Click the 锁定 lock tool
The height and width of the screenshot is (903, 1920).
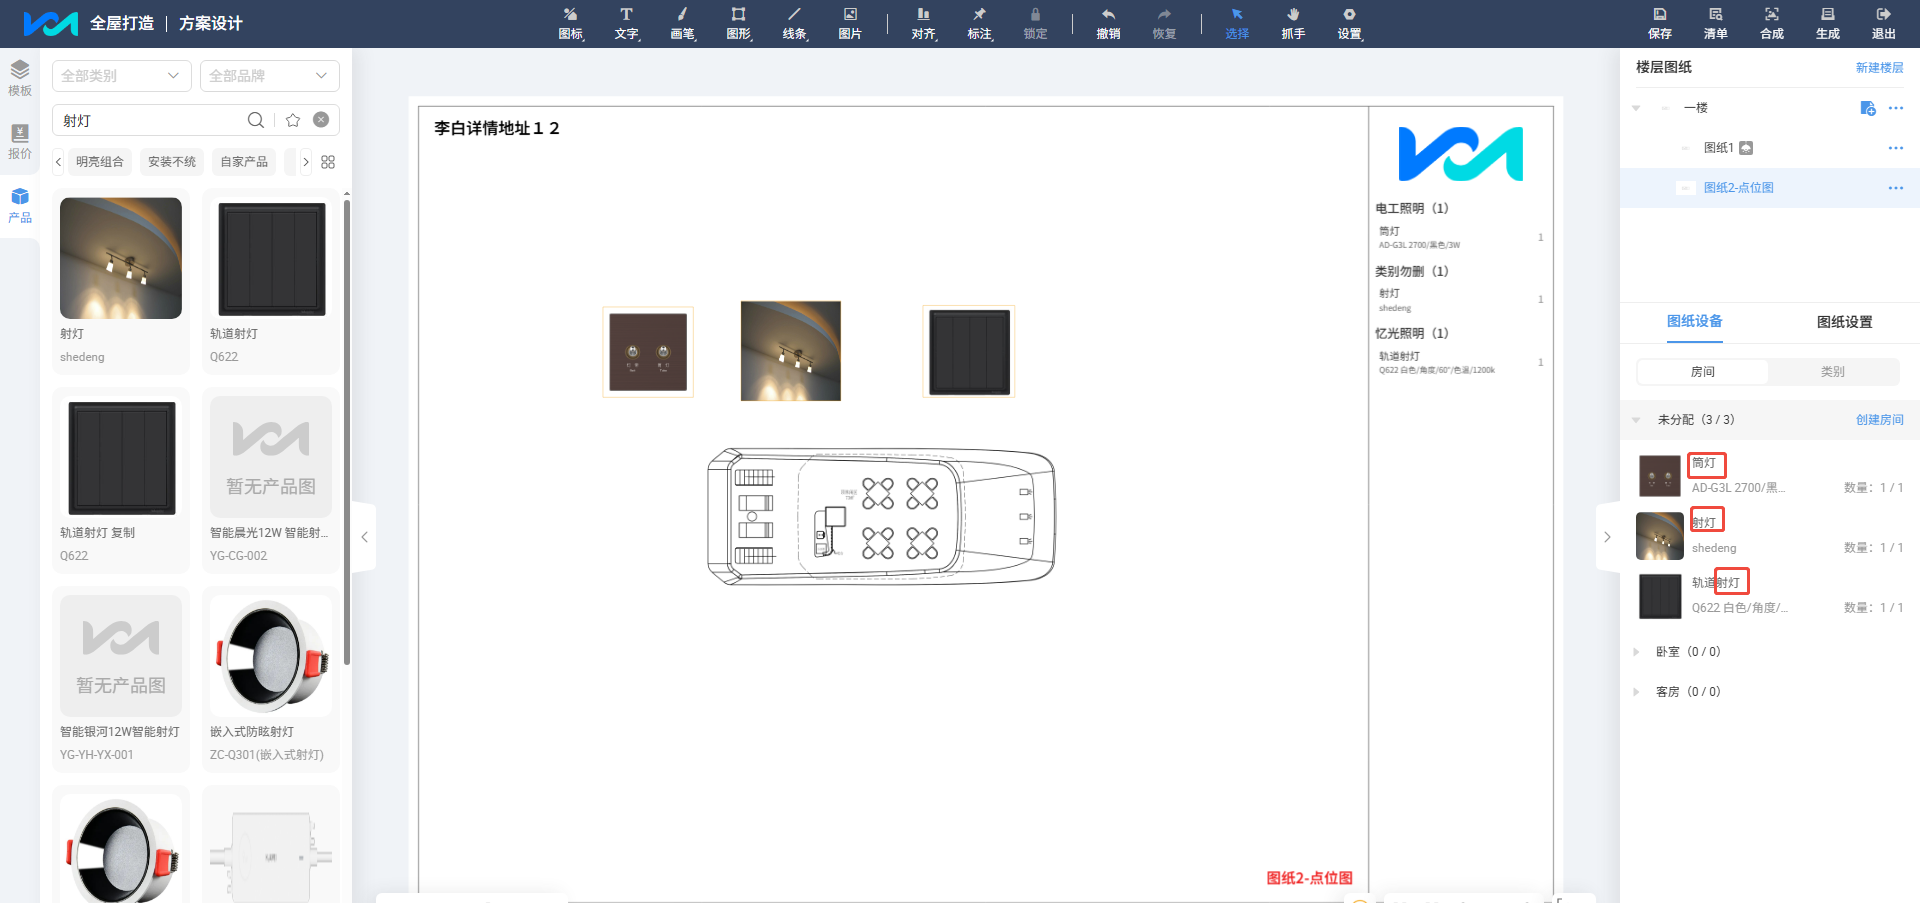click(1035, 23)
